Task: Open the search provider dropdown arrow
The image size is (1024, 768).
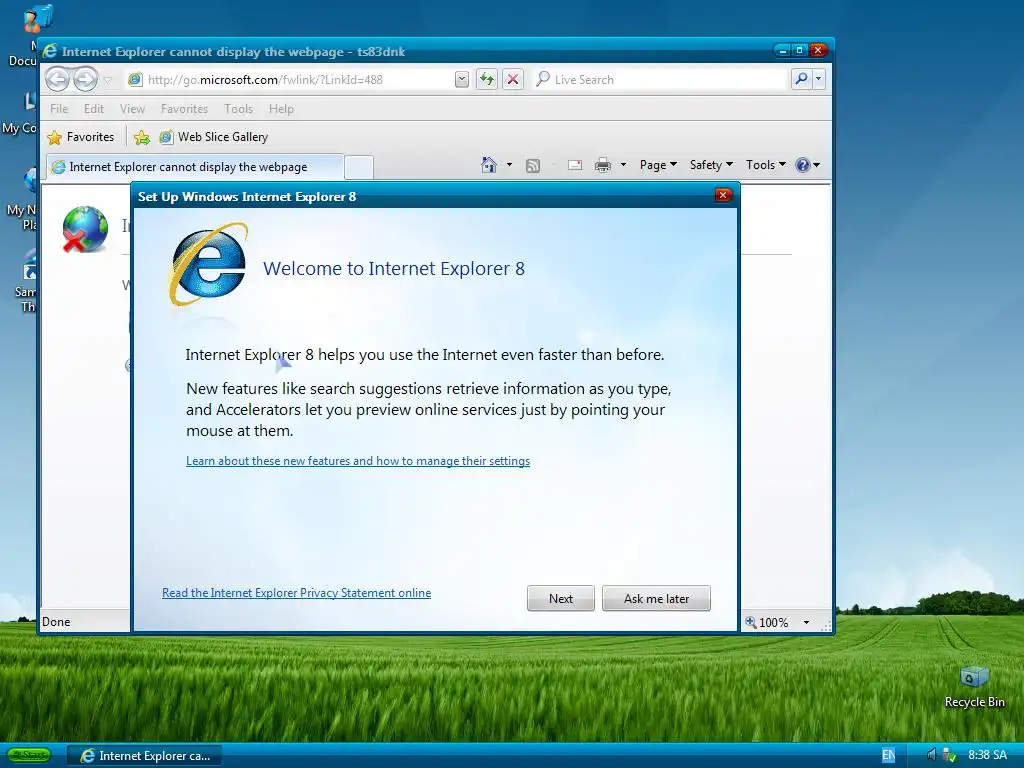Action: 818,80
